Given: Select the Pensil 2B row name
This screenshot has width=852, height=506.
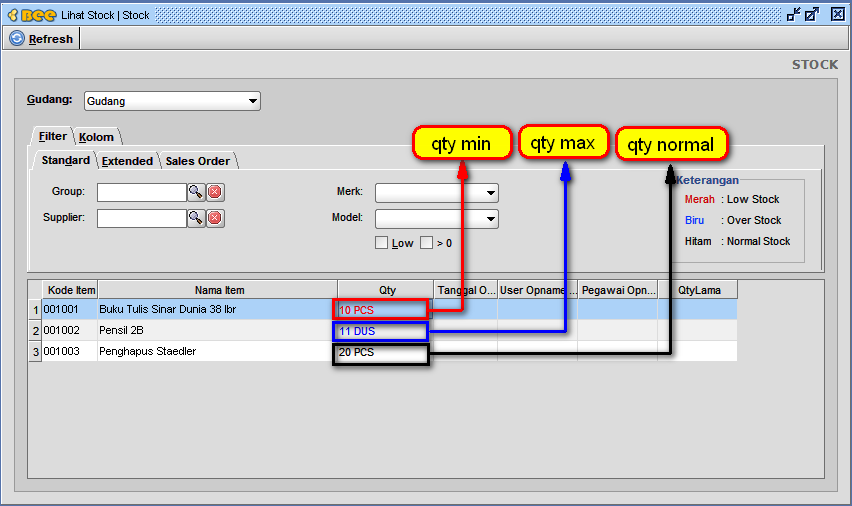Looking at the screenshot, I should 217,330.
